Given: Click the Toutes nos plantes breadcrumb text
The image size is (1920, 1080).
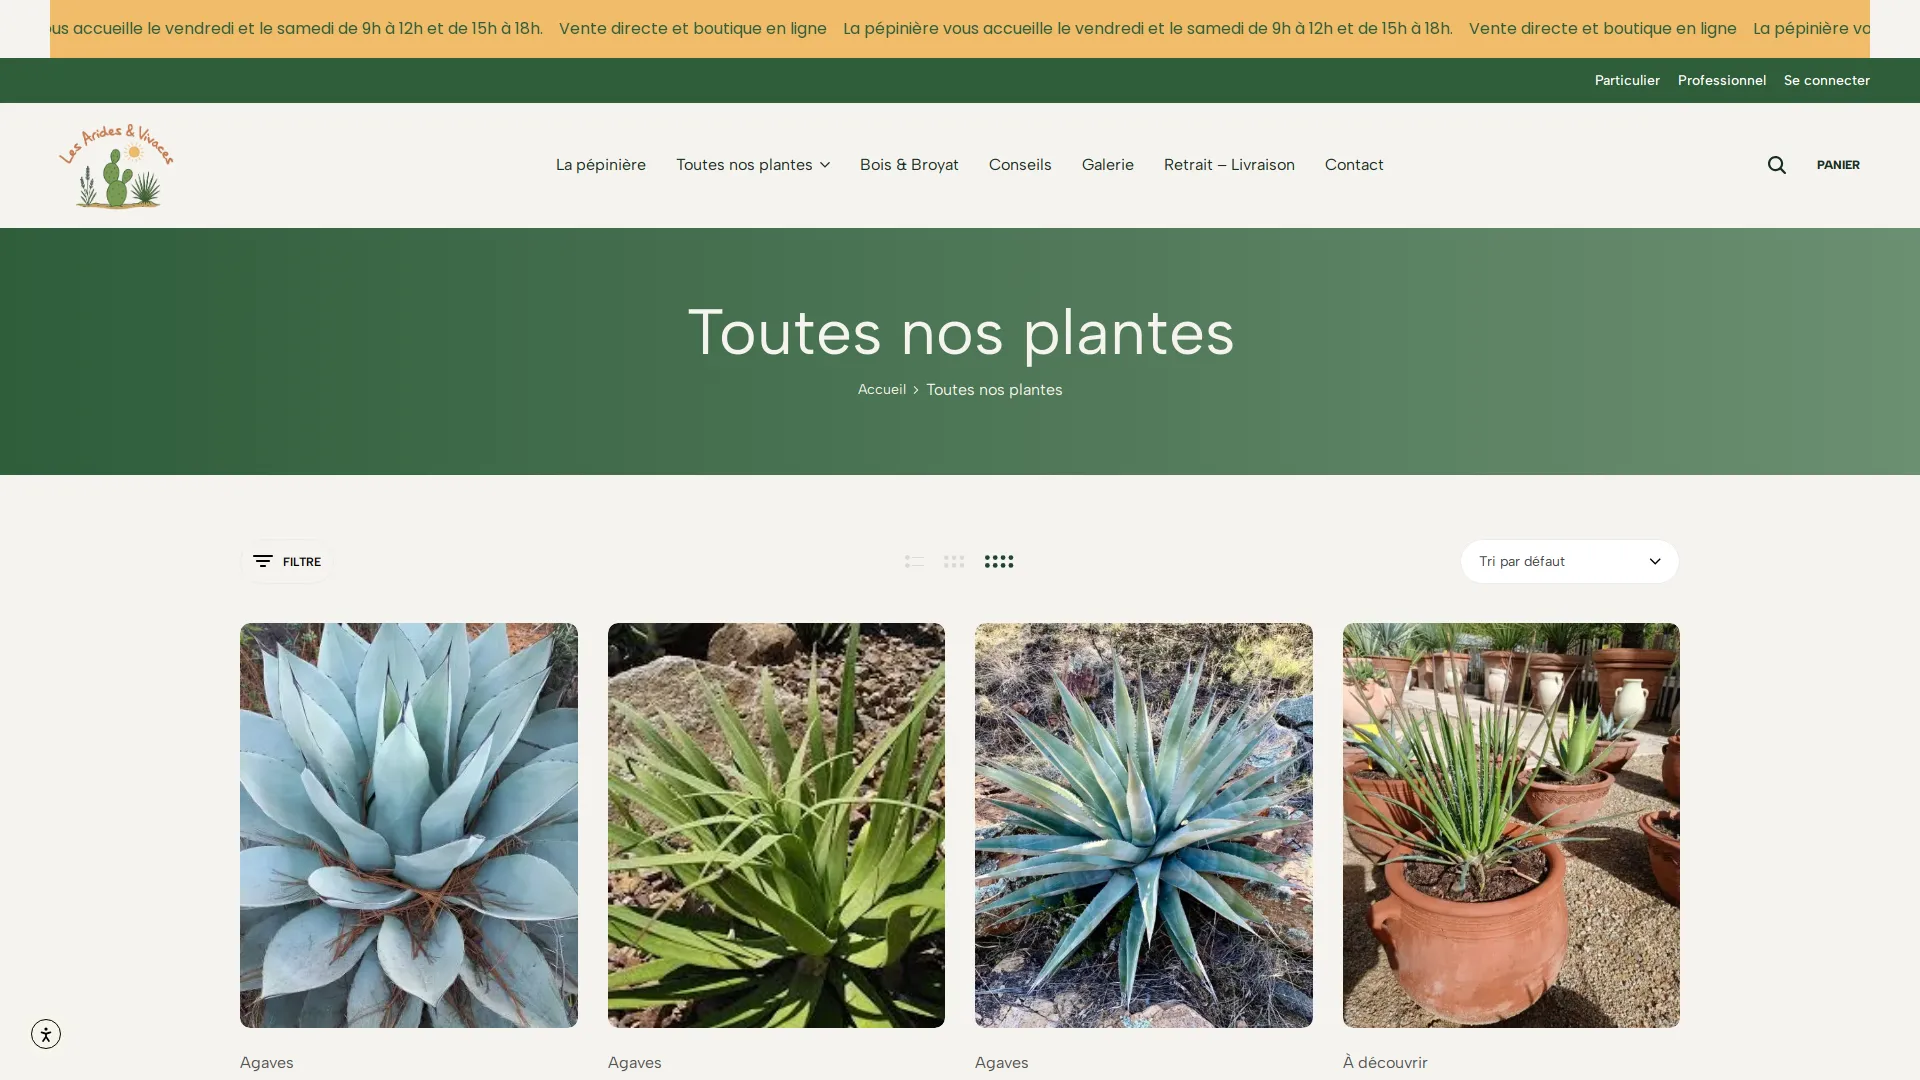Looking at the screenshot, I should (x=994, y=390).
